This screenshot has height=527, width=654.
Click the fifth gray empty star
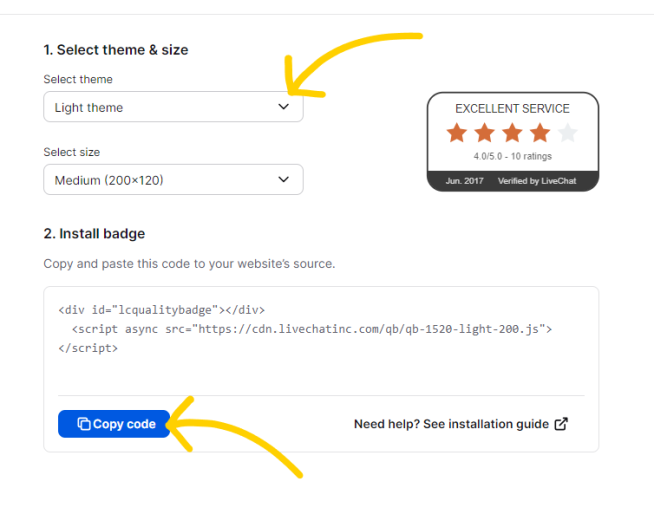(568, 133)
